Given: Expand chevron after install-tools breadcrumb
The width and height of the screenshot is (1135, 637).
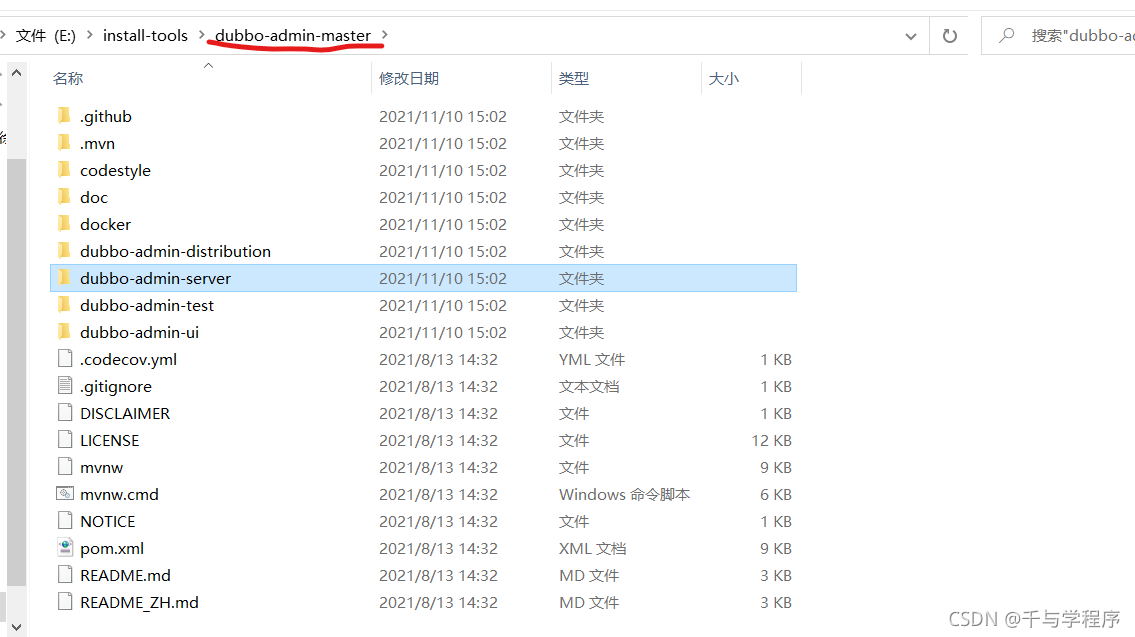Looking at the screenshot, I should pos(202,35).
